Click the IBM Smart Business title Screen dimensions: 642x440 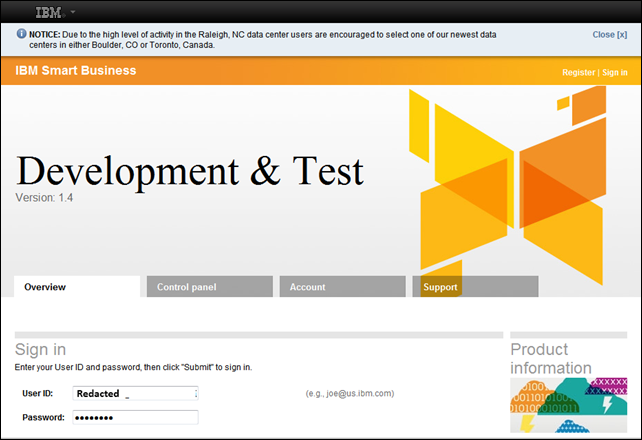76,70
